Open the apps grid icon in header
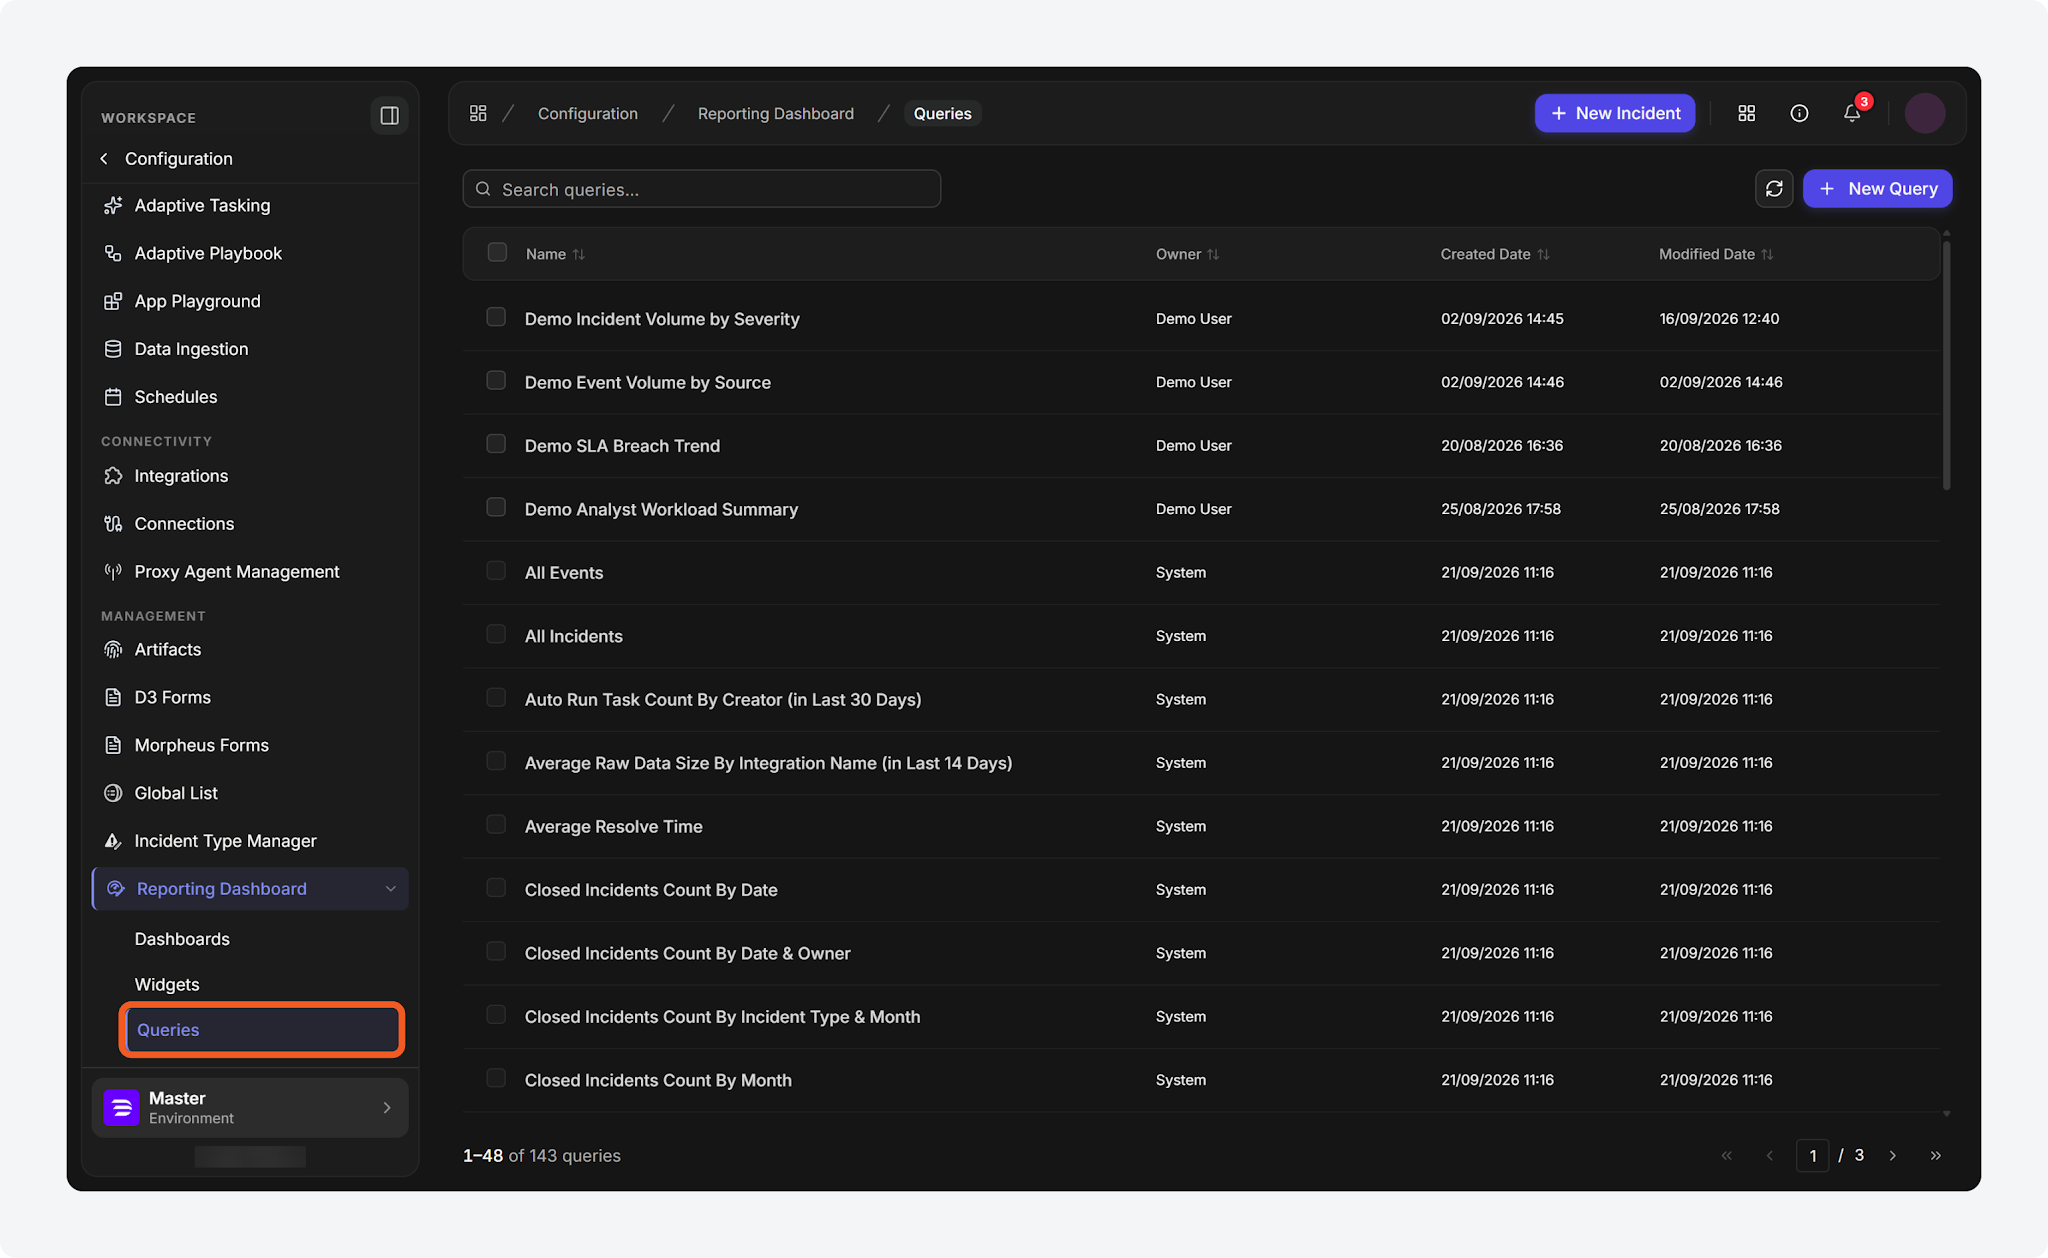The image size is (2048, 1258). pyautogui.click(x=1747, y=113)
